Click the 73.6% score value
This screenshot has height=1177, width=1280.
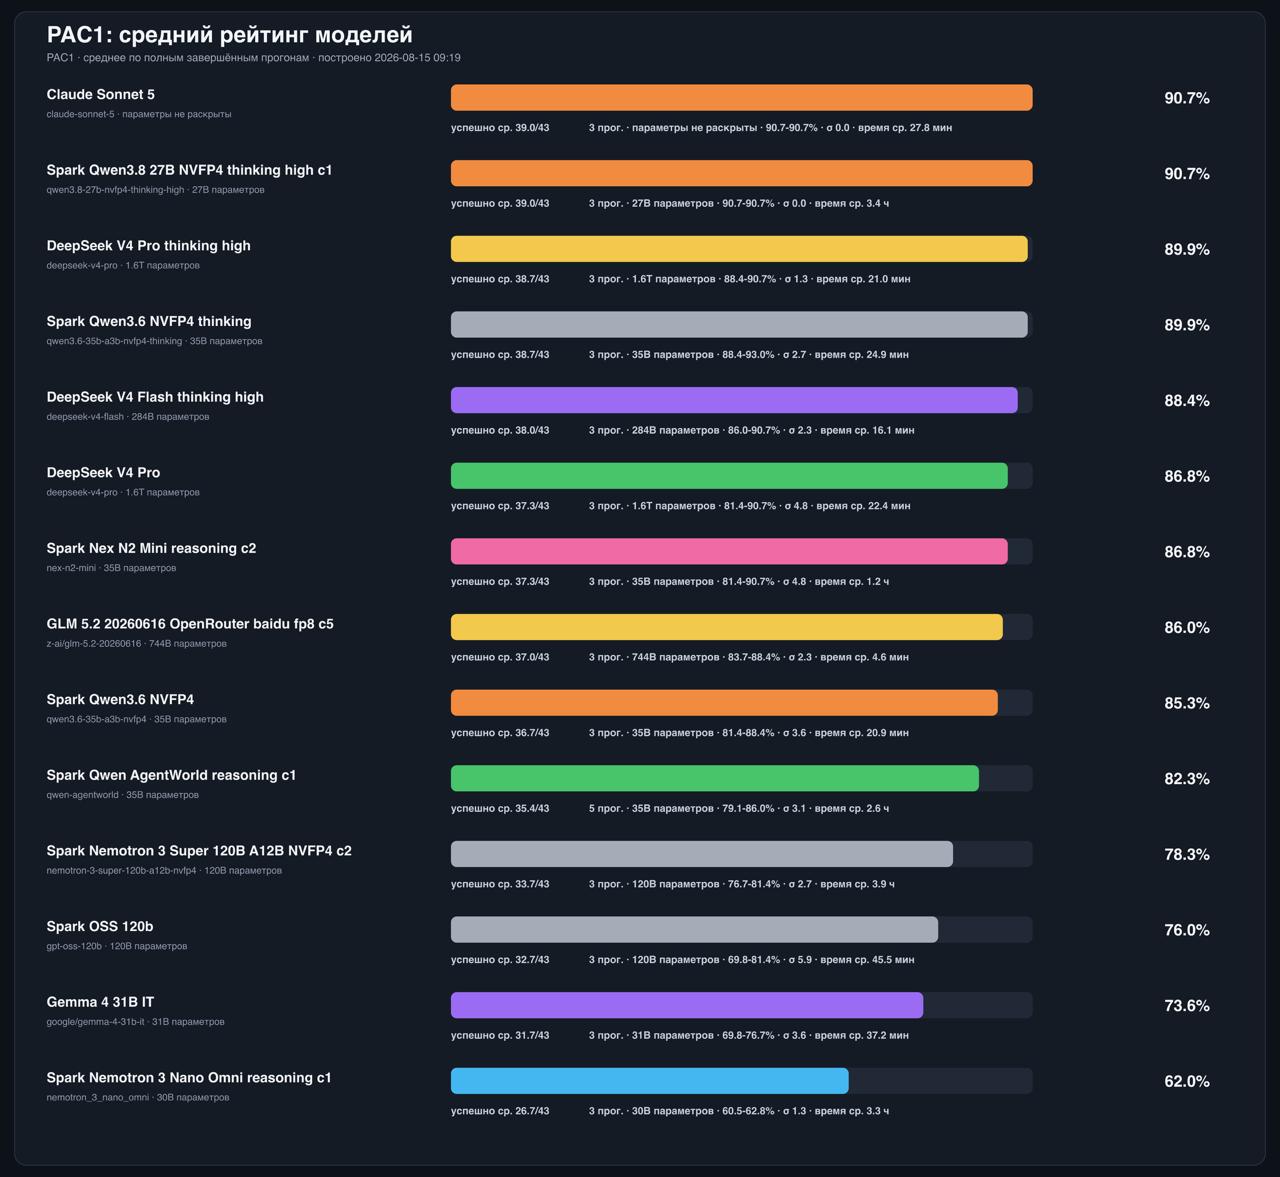1187,1006
